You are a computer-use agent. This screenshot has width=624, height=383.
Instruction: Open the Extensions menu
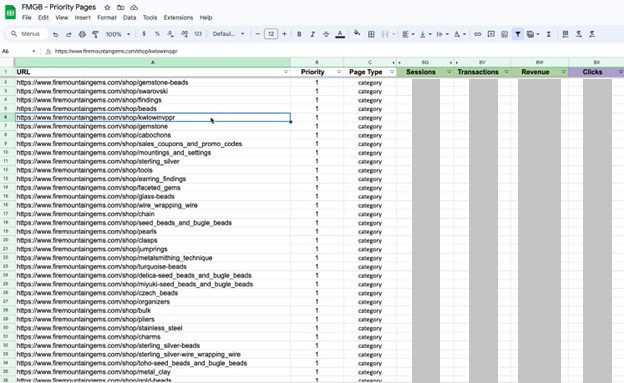[178, 18]
